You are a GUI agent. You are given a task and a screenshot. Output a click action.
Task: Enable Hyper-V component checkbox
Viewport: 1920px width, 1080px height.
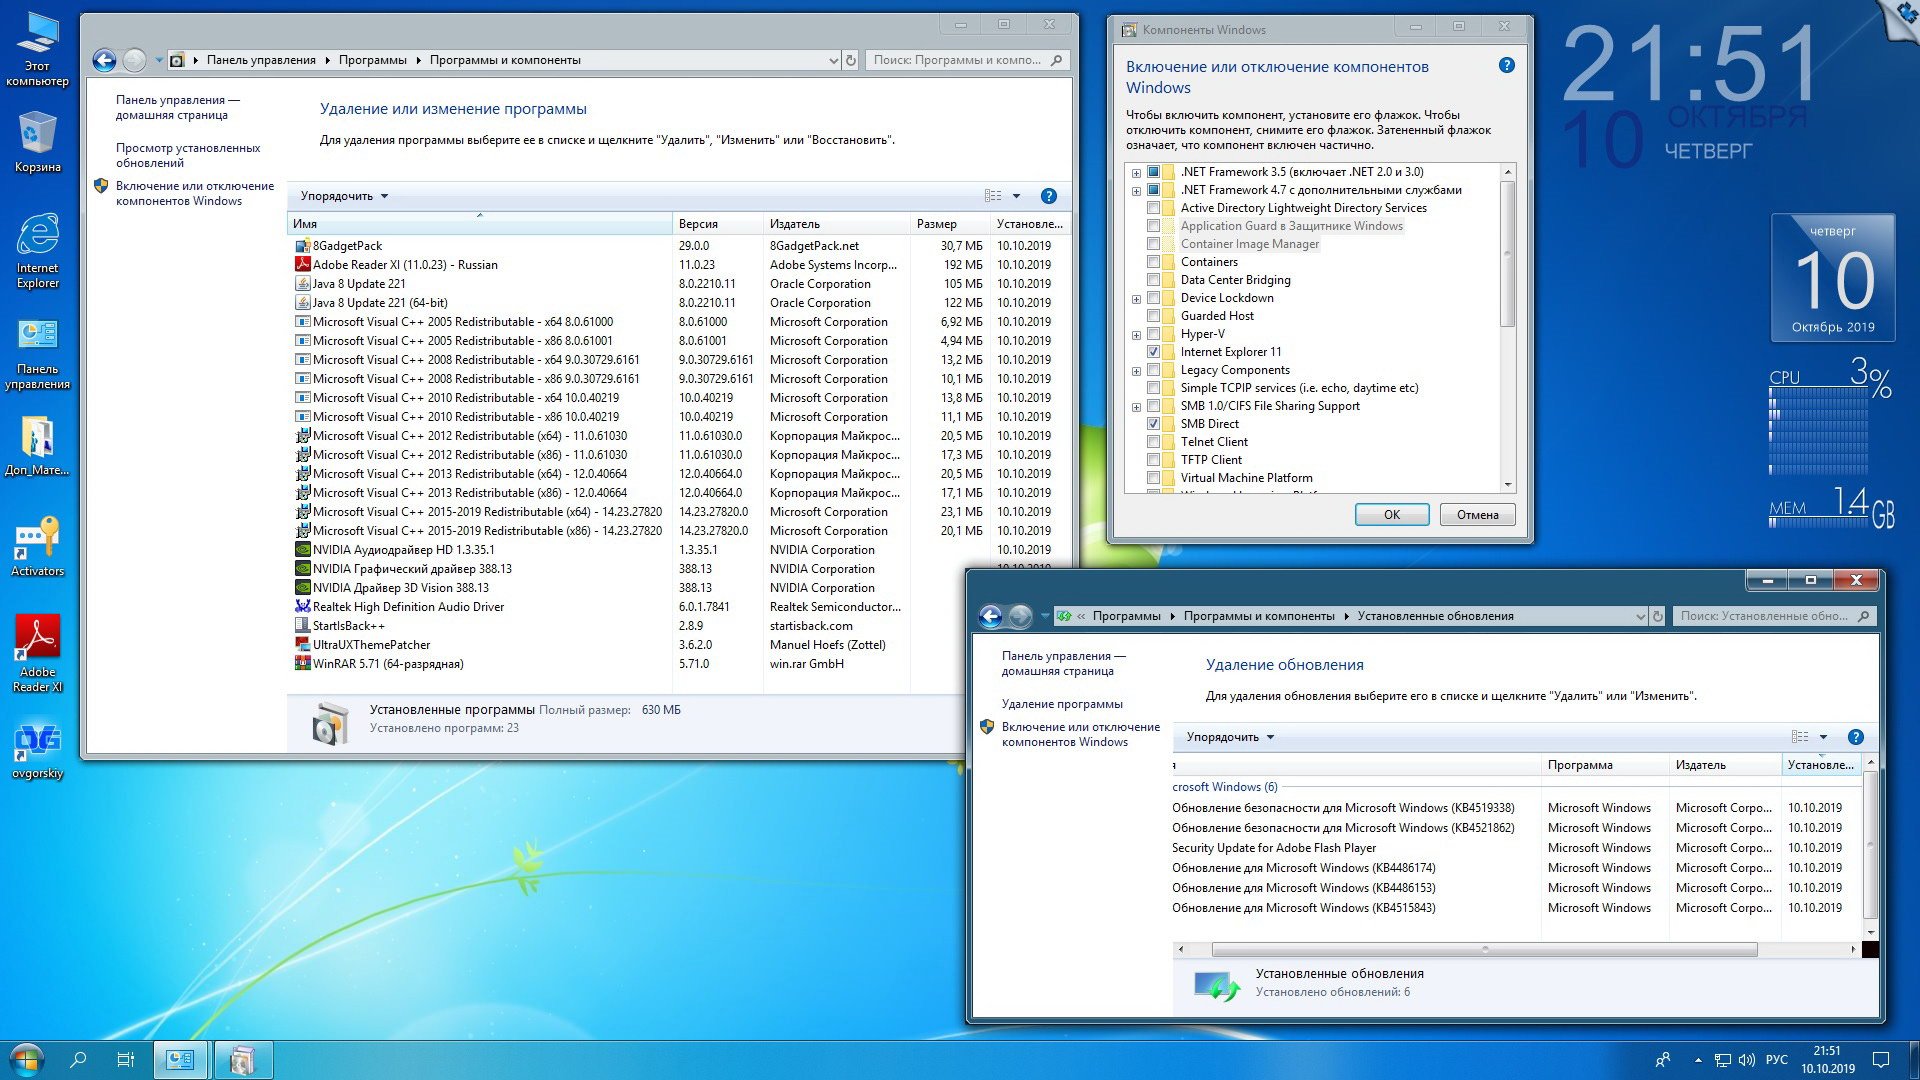(1153, 334)
